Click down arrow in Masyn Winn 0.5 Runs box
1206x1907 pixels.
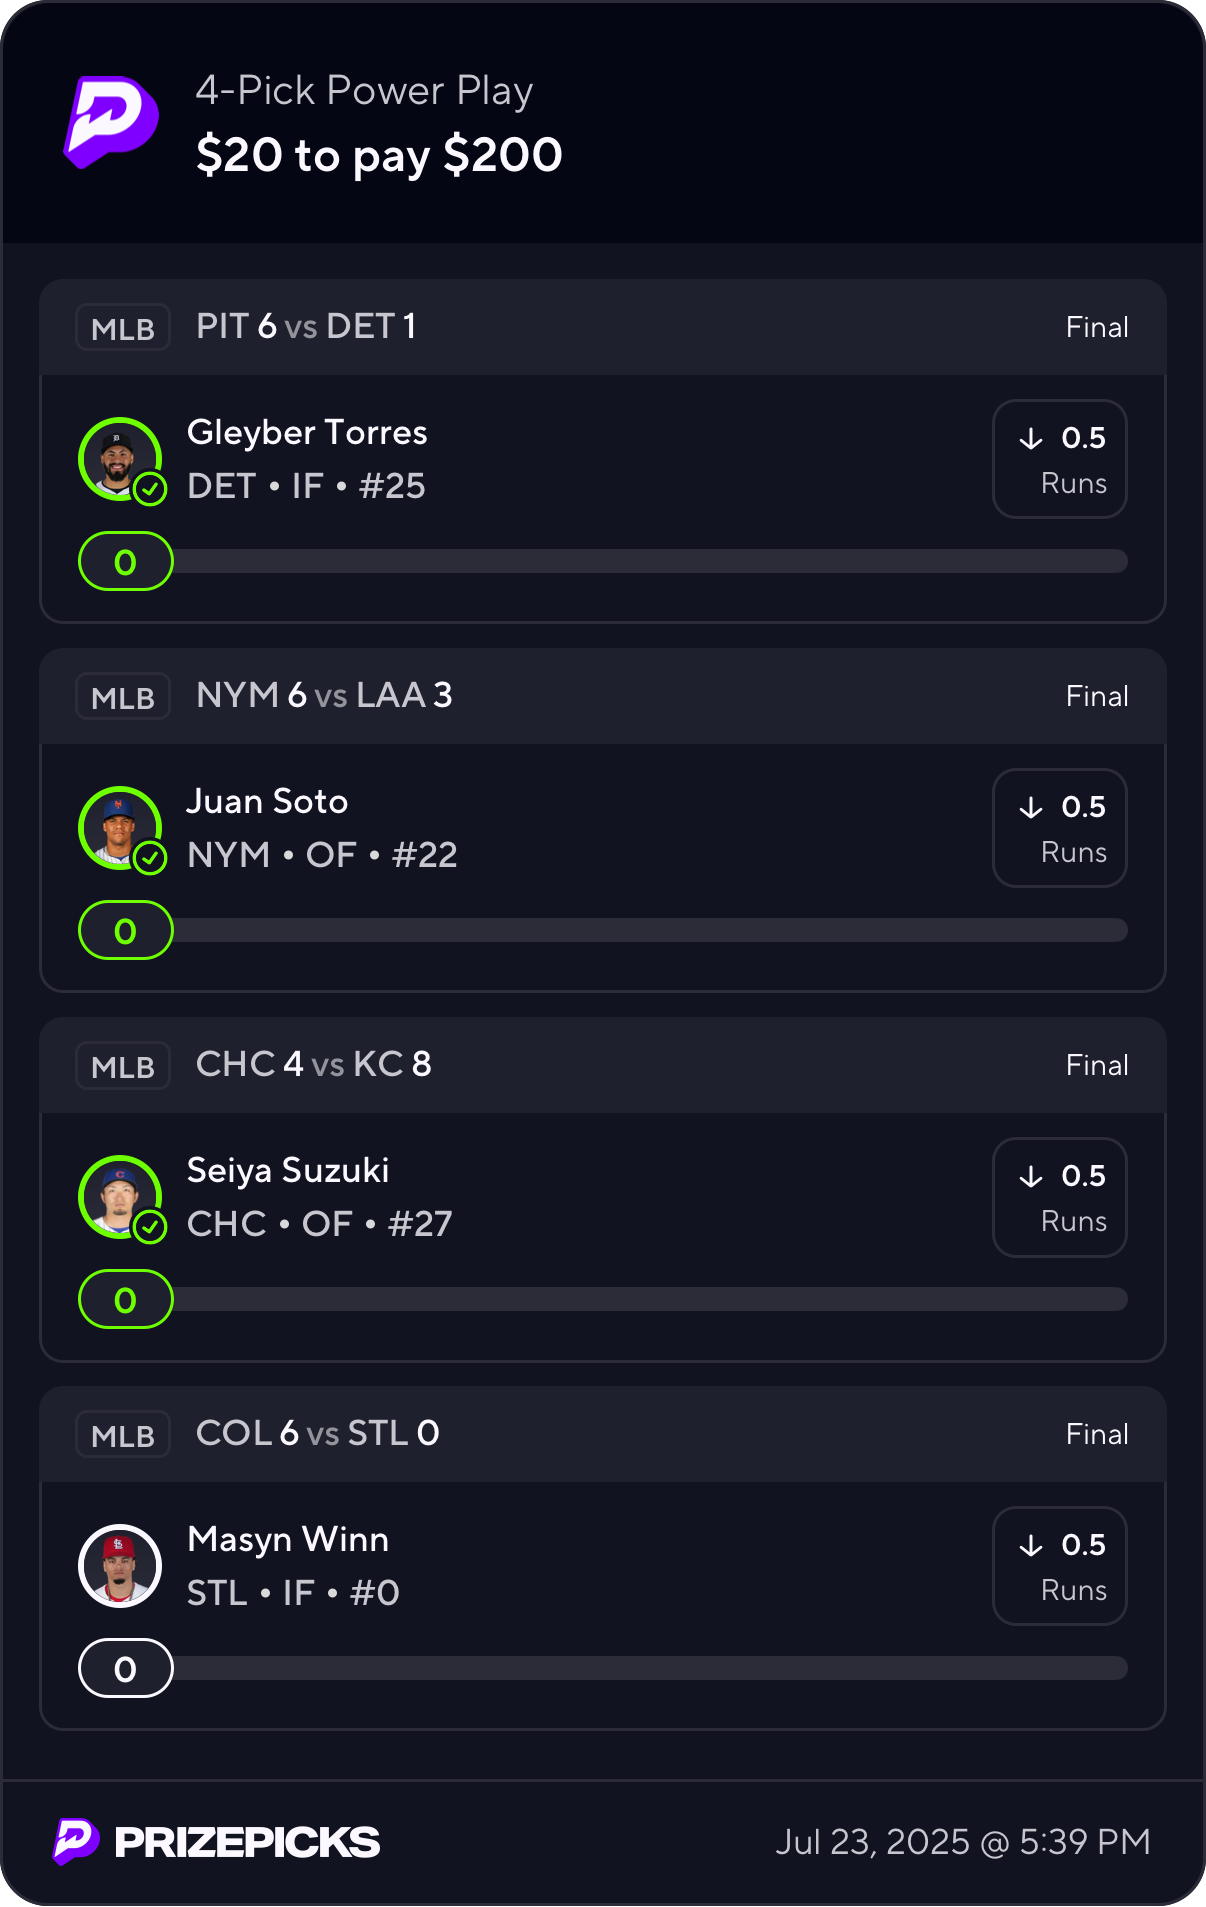[x=1031, y=1546]
